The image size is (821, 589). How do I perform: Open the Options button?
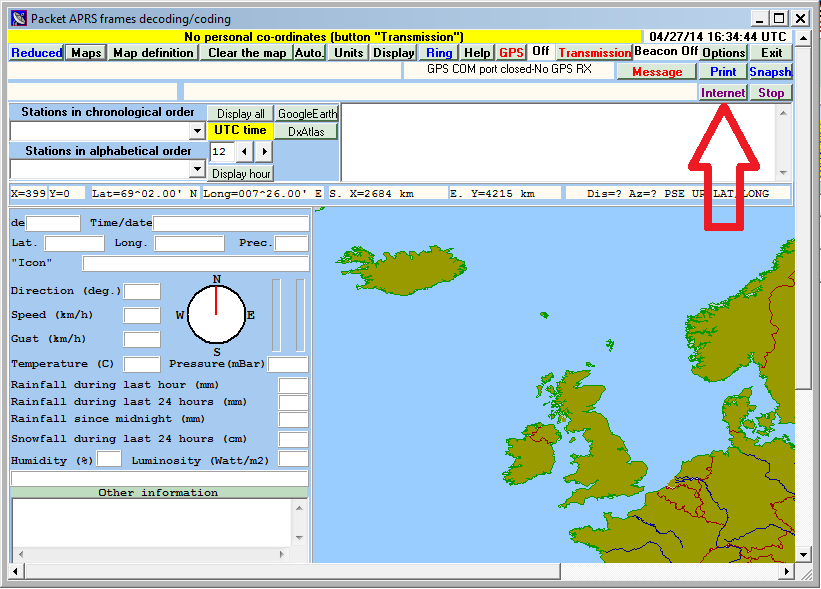pos(724,53)
